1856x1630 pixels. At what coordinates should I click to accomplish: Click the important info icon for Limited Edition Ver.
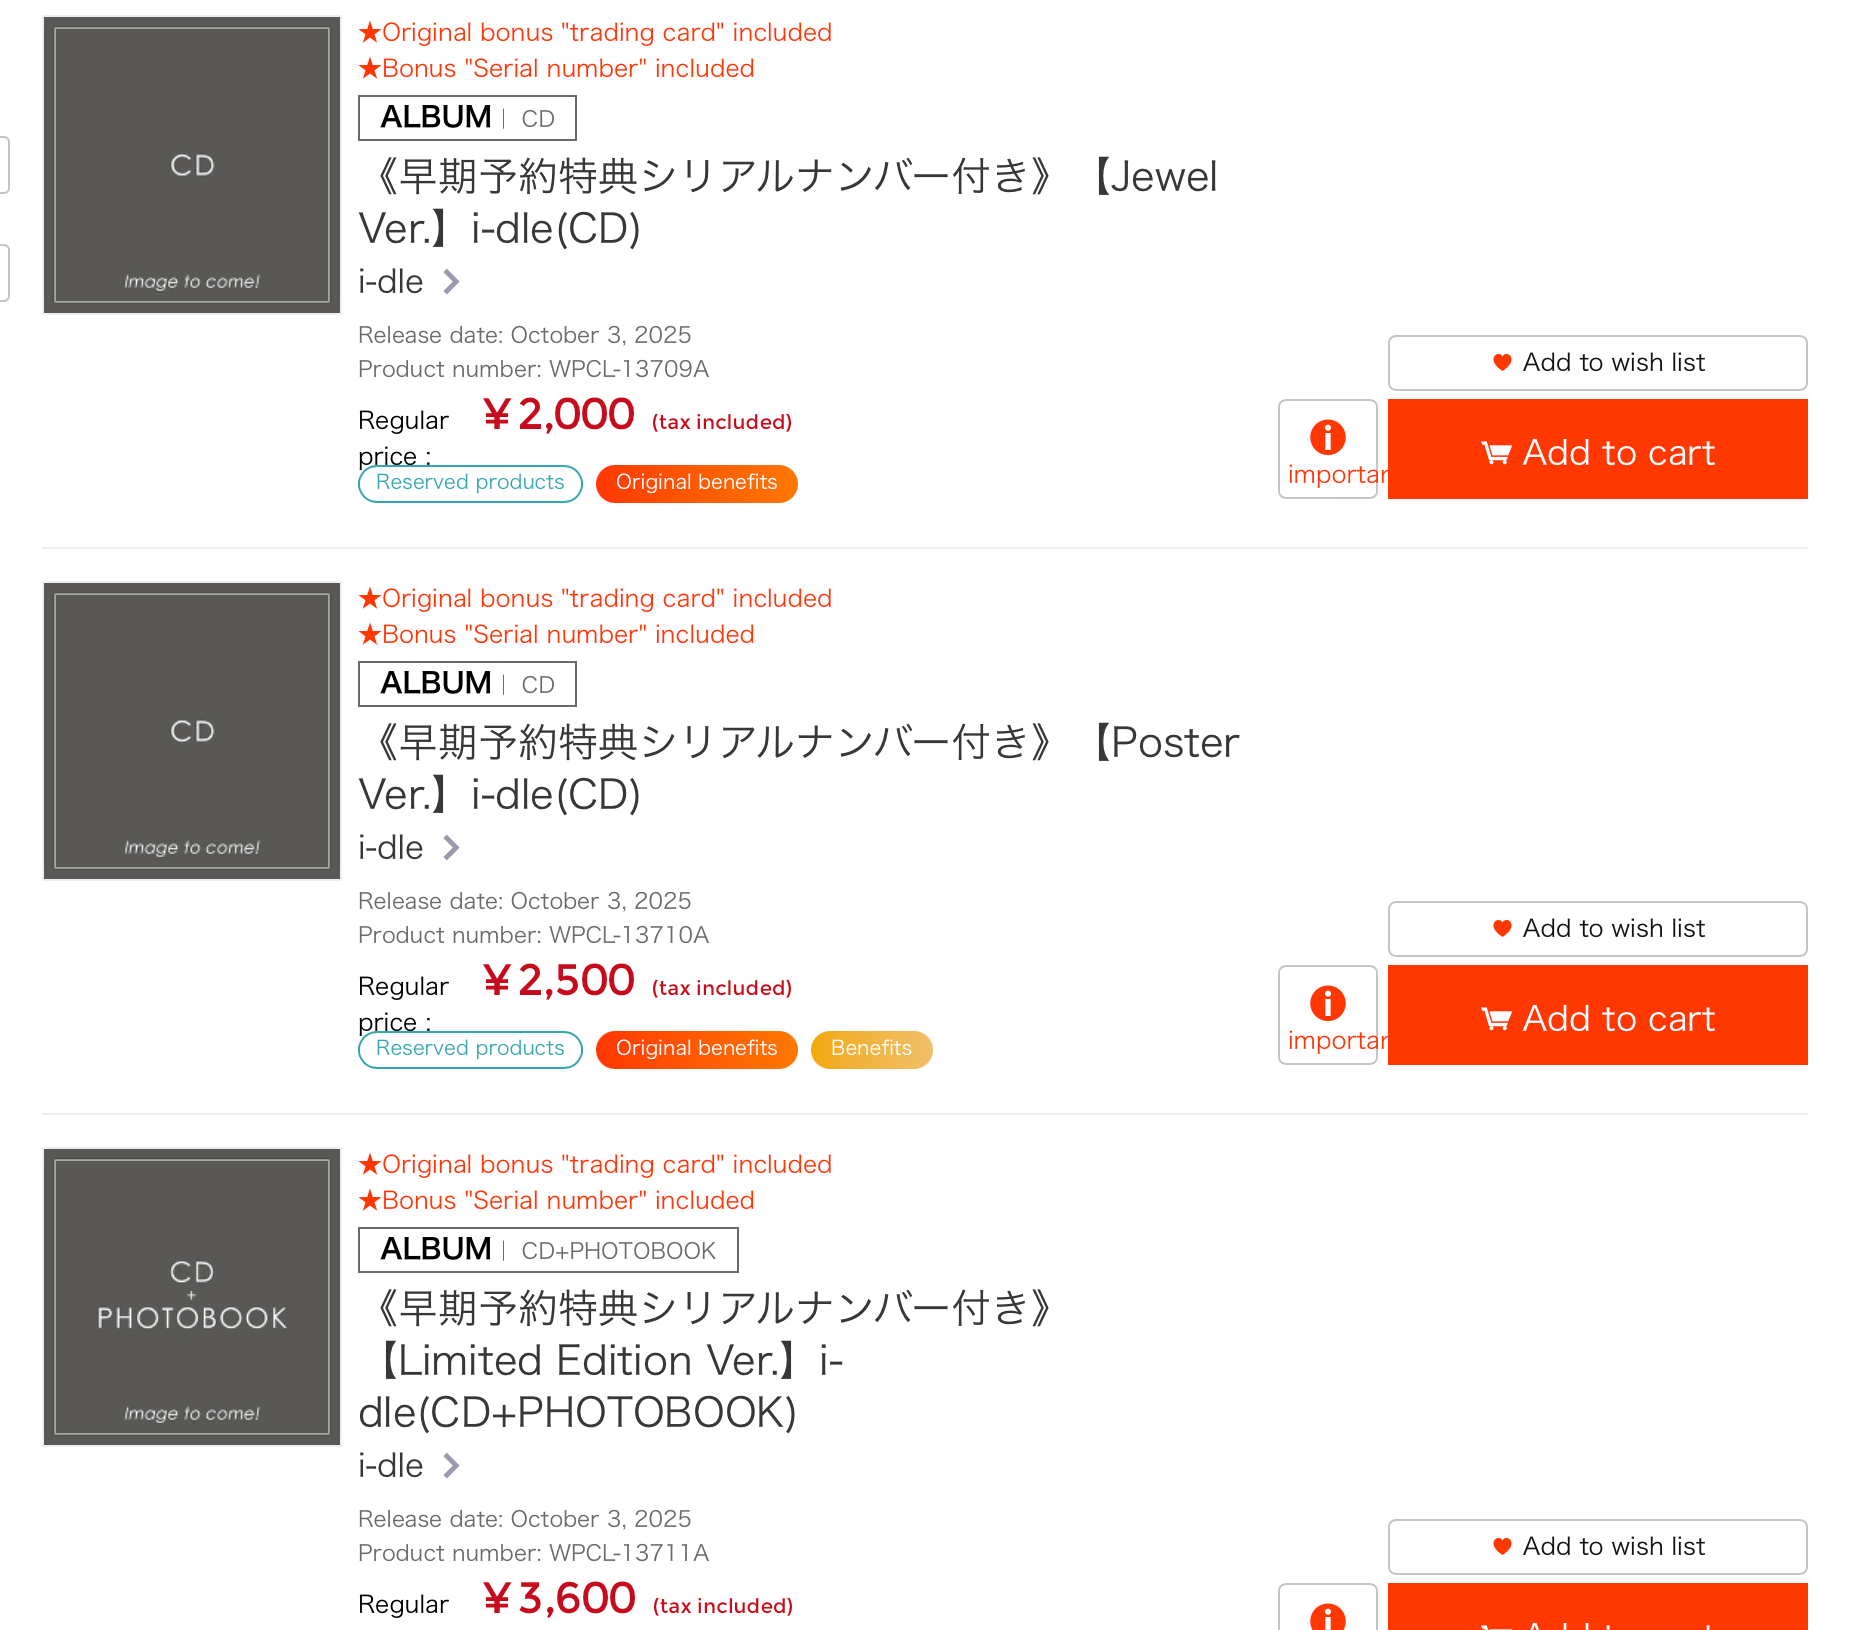1328,1607
